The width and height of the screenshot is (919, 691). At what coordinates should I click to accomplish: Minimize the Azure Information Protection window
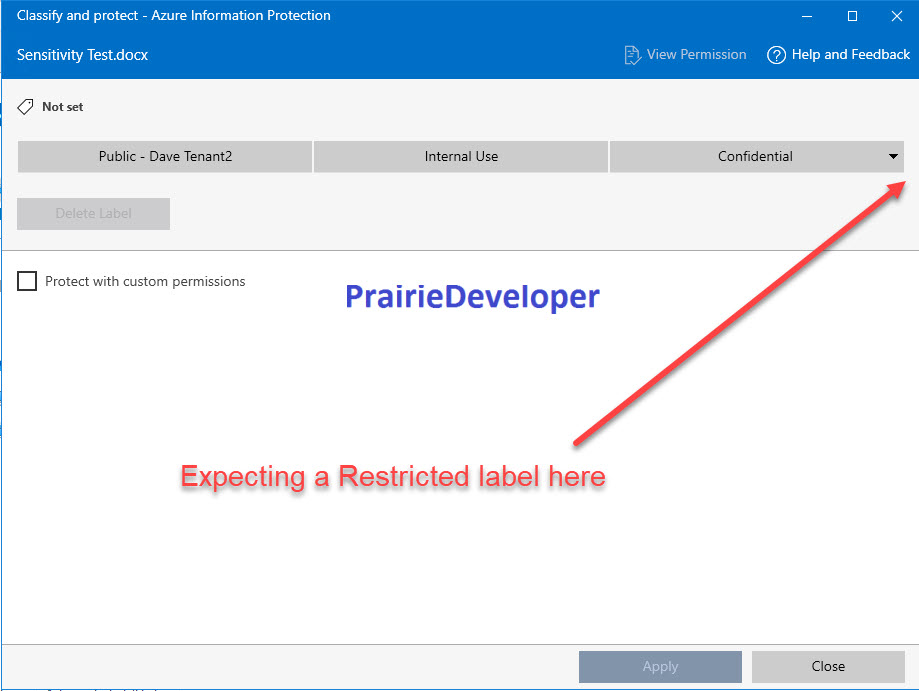[807, 16]
